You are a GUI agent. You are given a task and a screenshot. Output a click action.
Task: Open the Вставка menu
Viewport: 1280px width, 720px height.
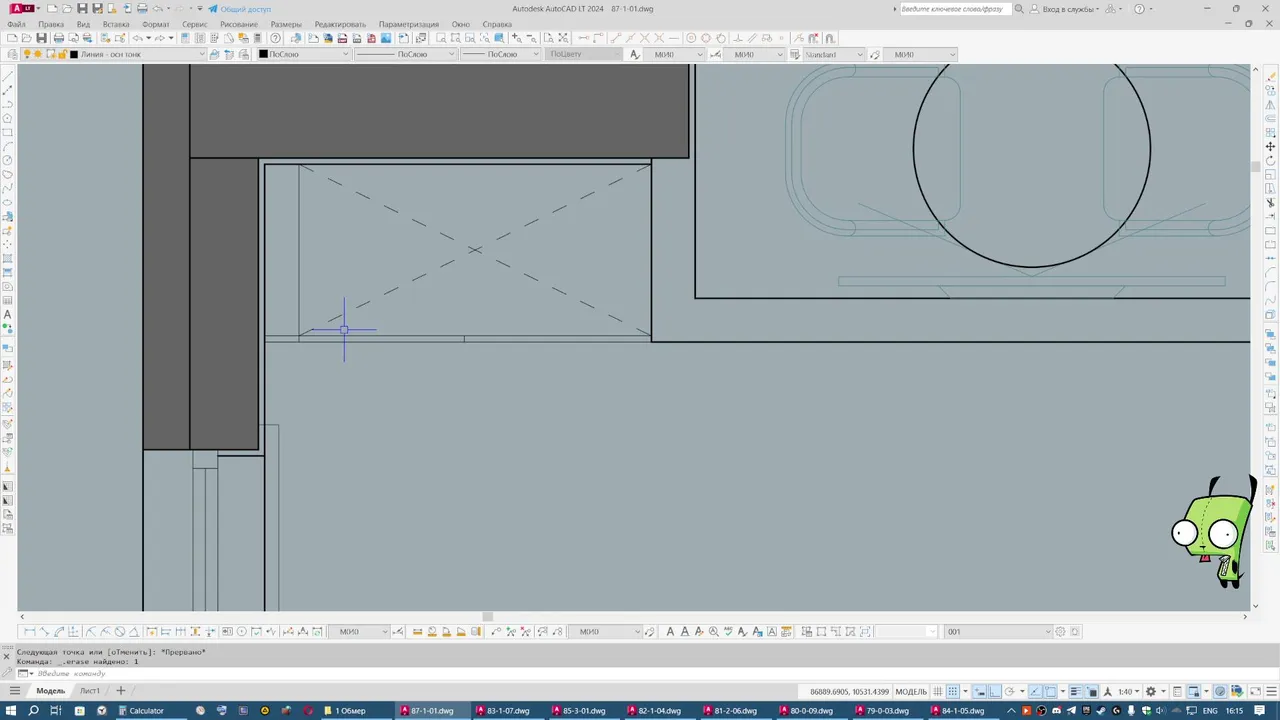[116, 24]
